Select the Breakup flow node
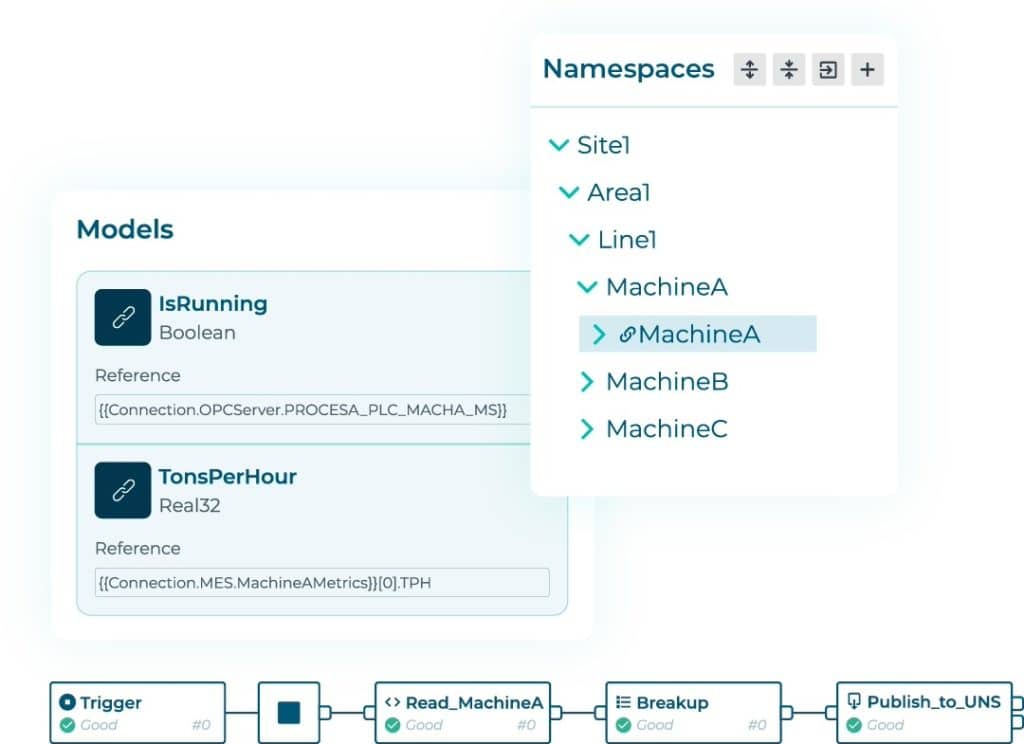 [x=693, y=712]
